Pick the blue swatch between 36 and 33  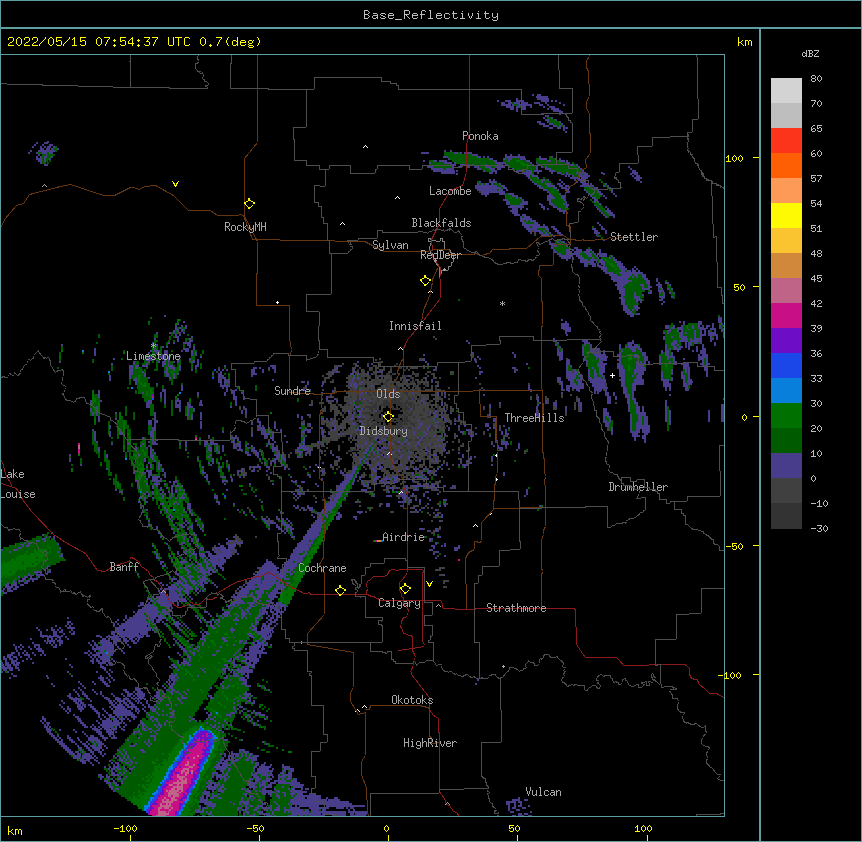pyautogui.click(x=786, y=365)
